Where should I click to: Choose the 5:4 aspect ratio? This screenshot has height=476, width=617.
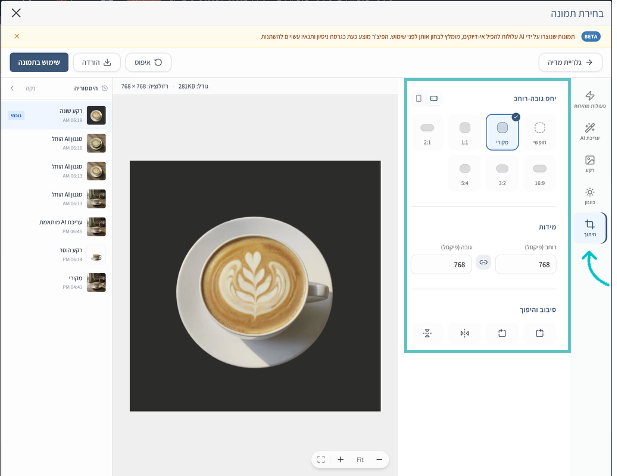[x=465, y=173]
